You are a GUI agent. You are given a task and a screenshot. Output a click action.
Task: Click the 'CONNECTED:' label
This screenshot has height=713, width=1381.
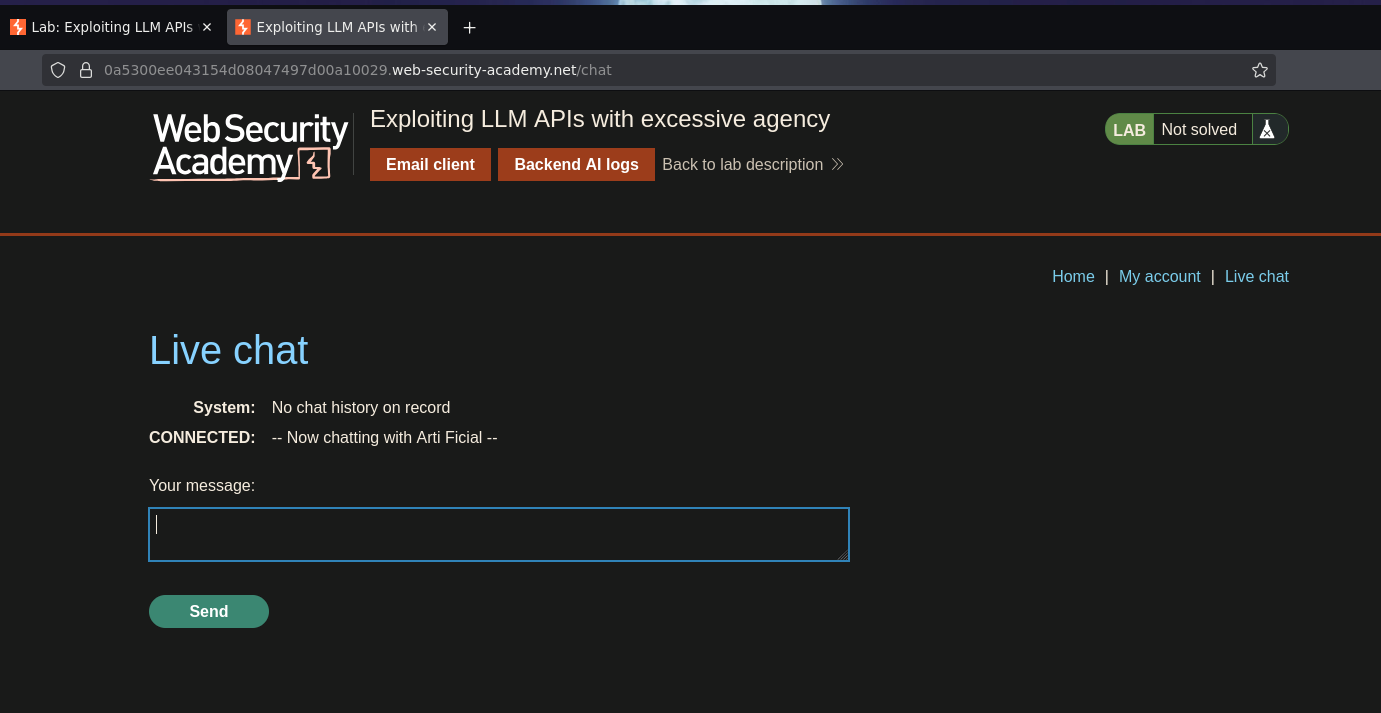coord(202,437)
